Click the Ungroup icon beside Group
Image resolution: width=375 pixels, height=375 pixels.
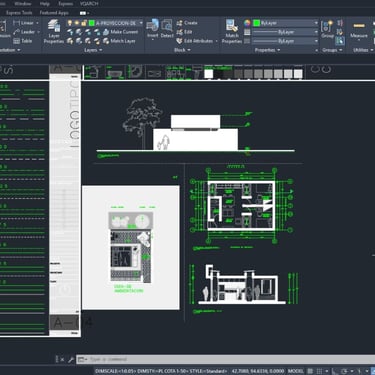coord(340,23)
